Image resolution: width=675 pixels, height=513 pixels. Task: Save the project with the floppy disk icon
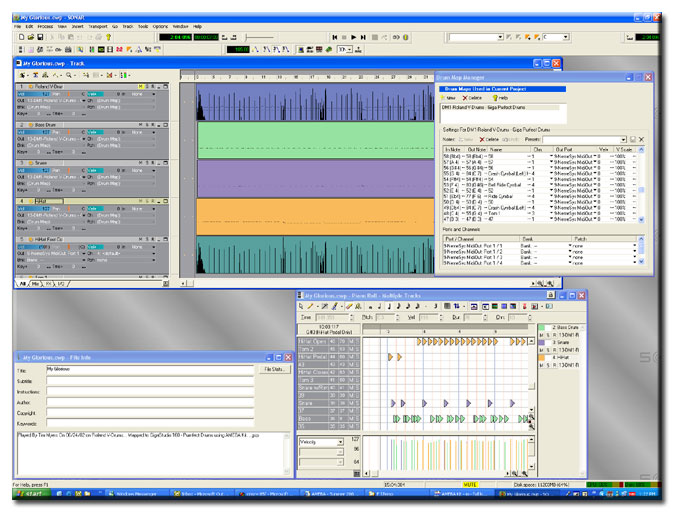click(40, 37)
